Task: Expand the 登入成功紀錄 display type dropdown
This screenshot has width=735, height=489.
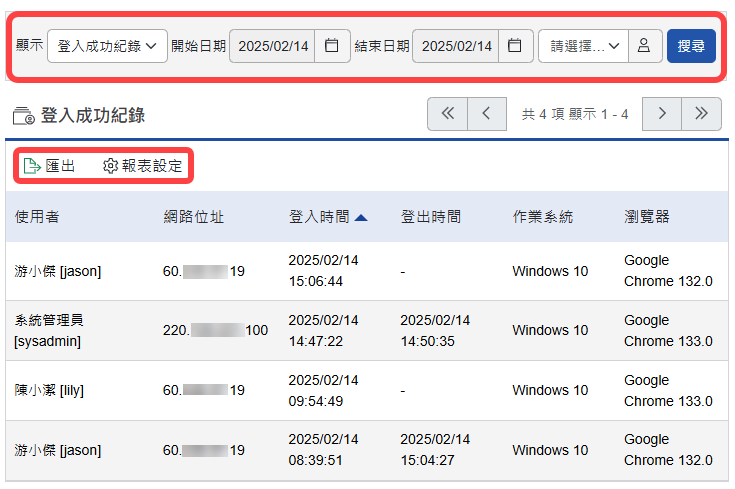Action: tap(107, 46)
